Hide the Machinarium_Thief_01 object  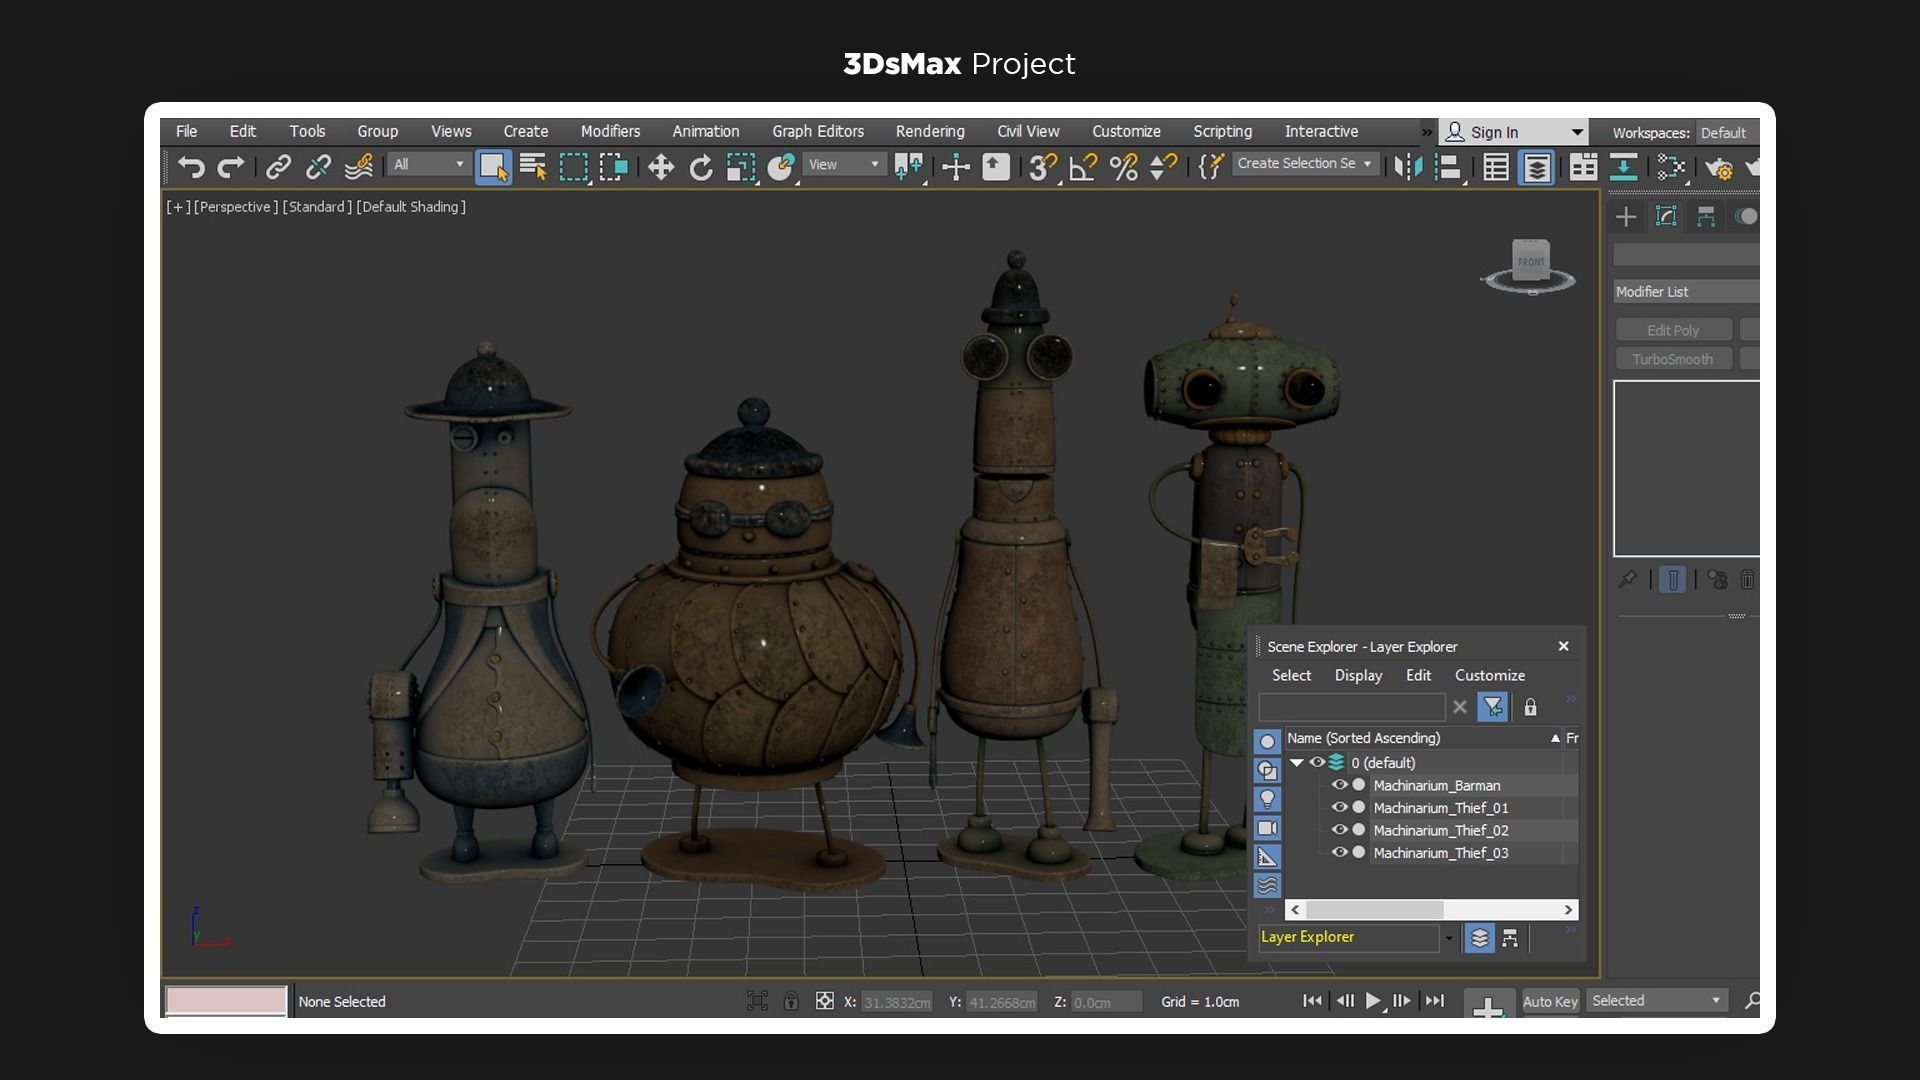pyautogui.click(x=1339, y=807)
